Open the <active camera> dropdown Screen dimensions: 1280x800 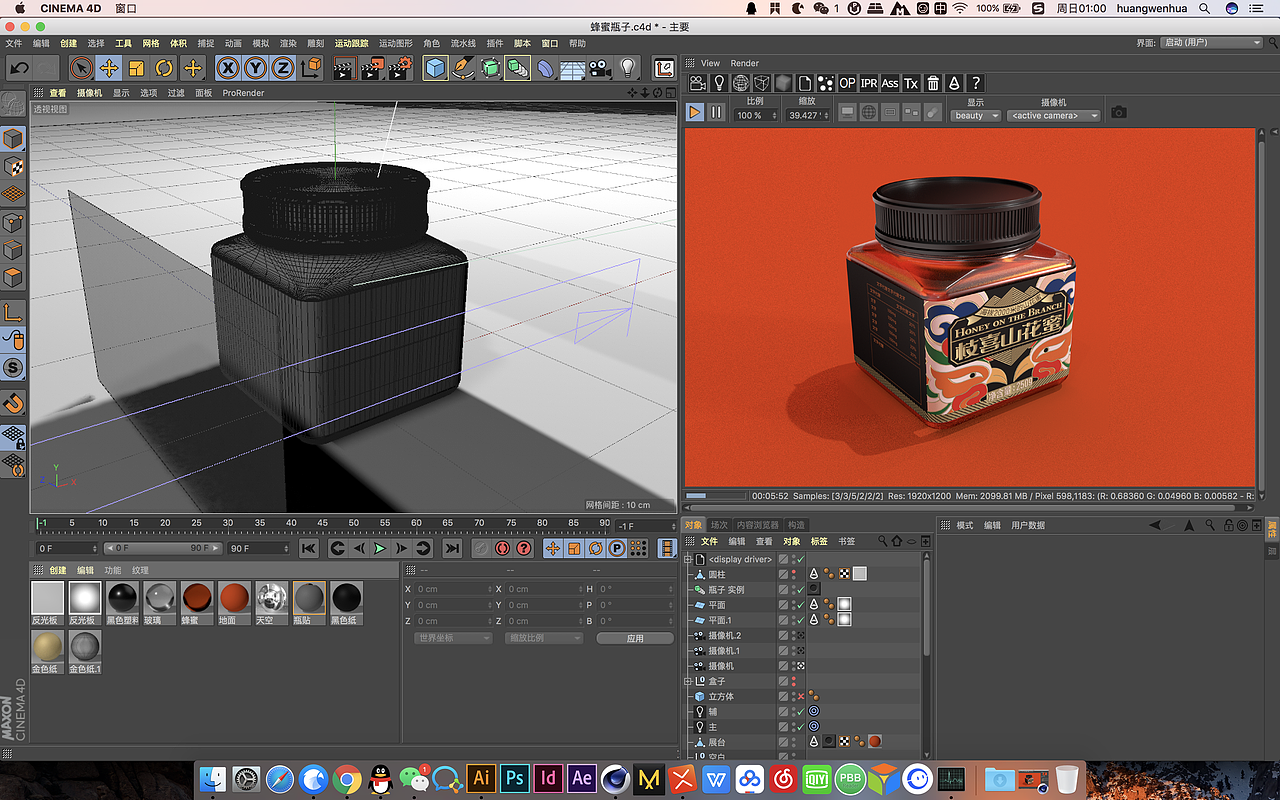pyautogui.click(x=1053, y=116)
